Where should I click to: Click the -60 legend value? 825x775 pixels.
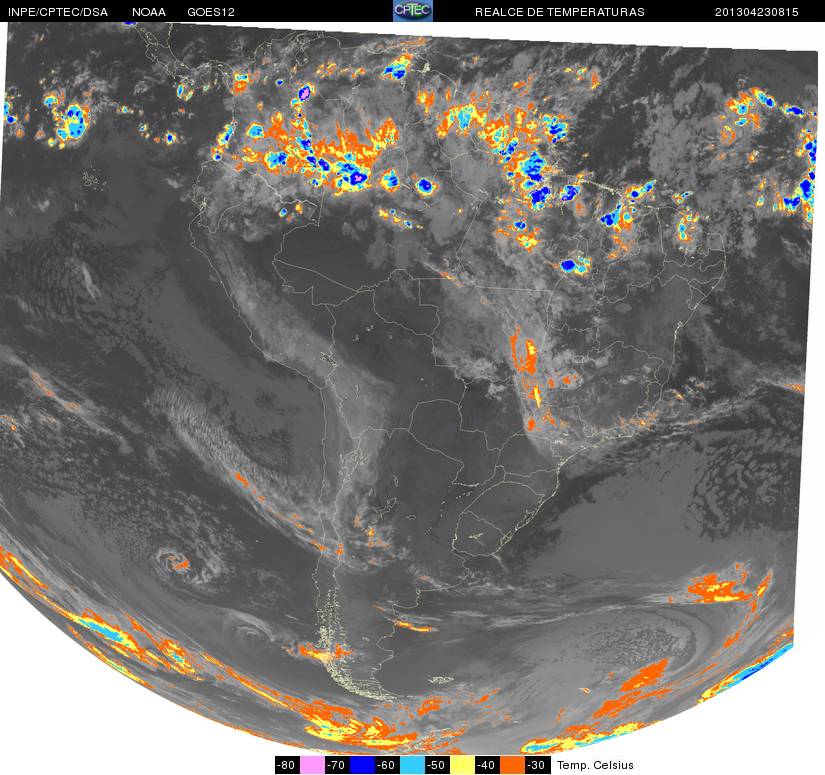[x=387, y=765]
